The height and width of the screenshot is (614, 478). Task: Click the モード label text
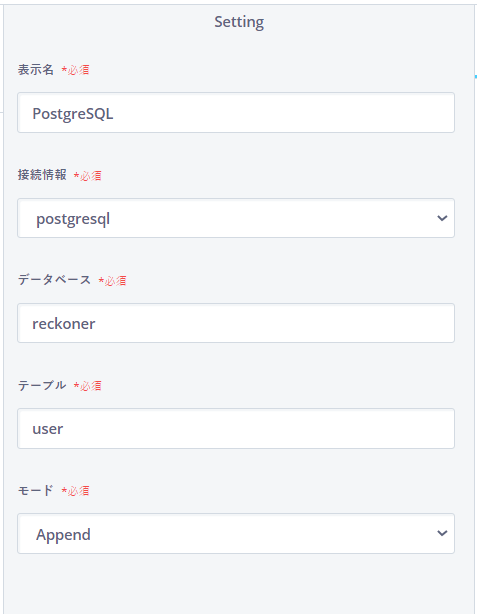36,490
